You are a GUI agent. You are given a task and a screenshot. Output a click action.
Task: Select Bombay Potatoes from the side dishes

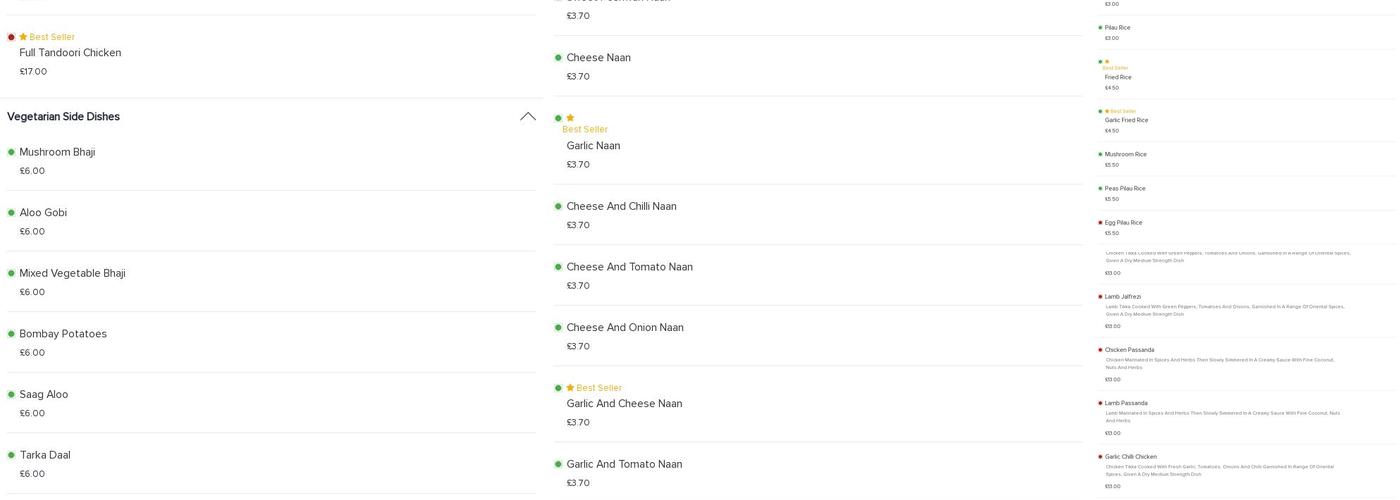[x=63, y=334]
